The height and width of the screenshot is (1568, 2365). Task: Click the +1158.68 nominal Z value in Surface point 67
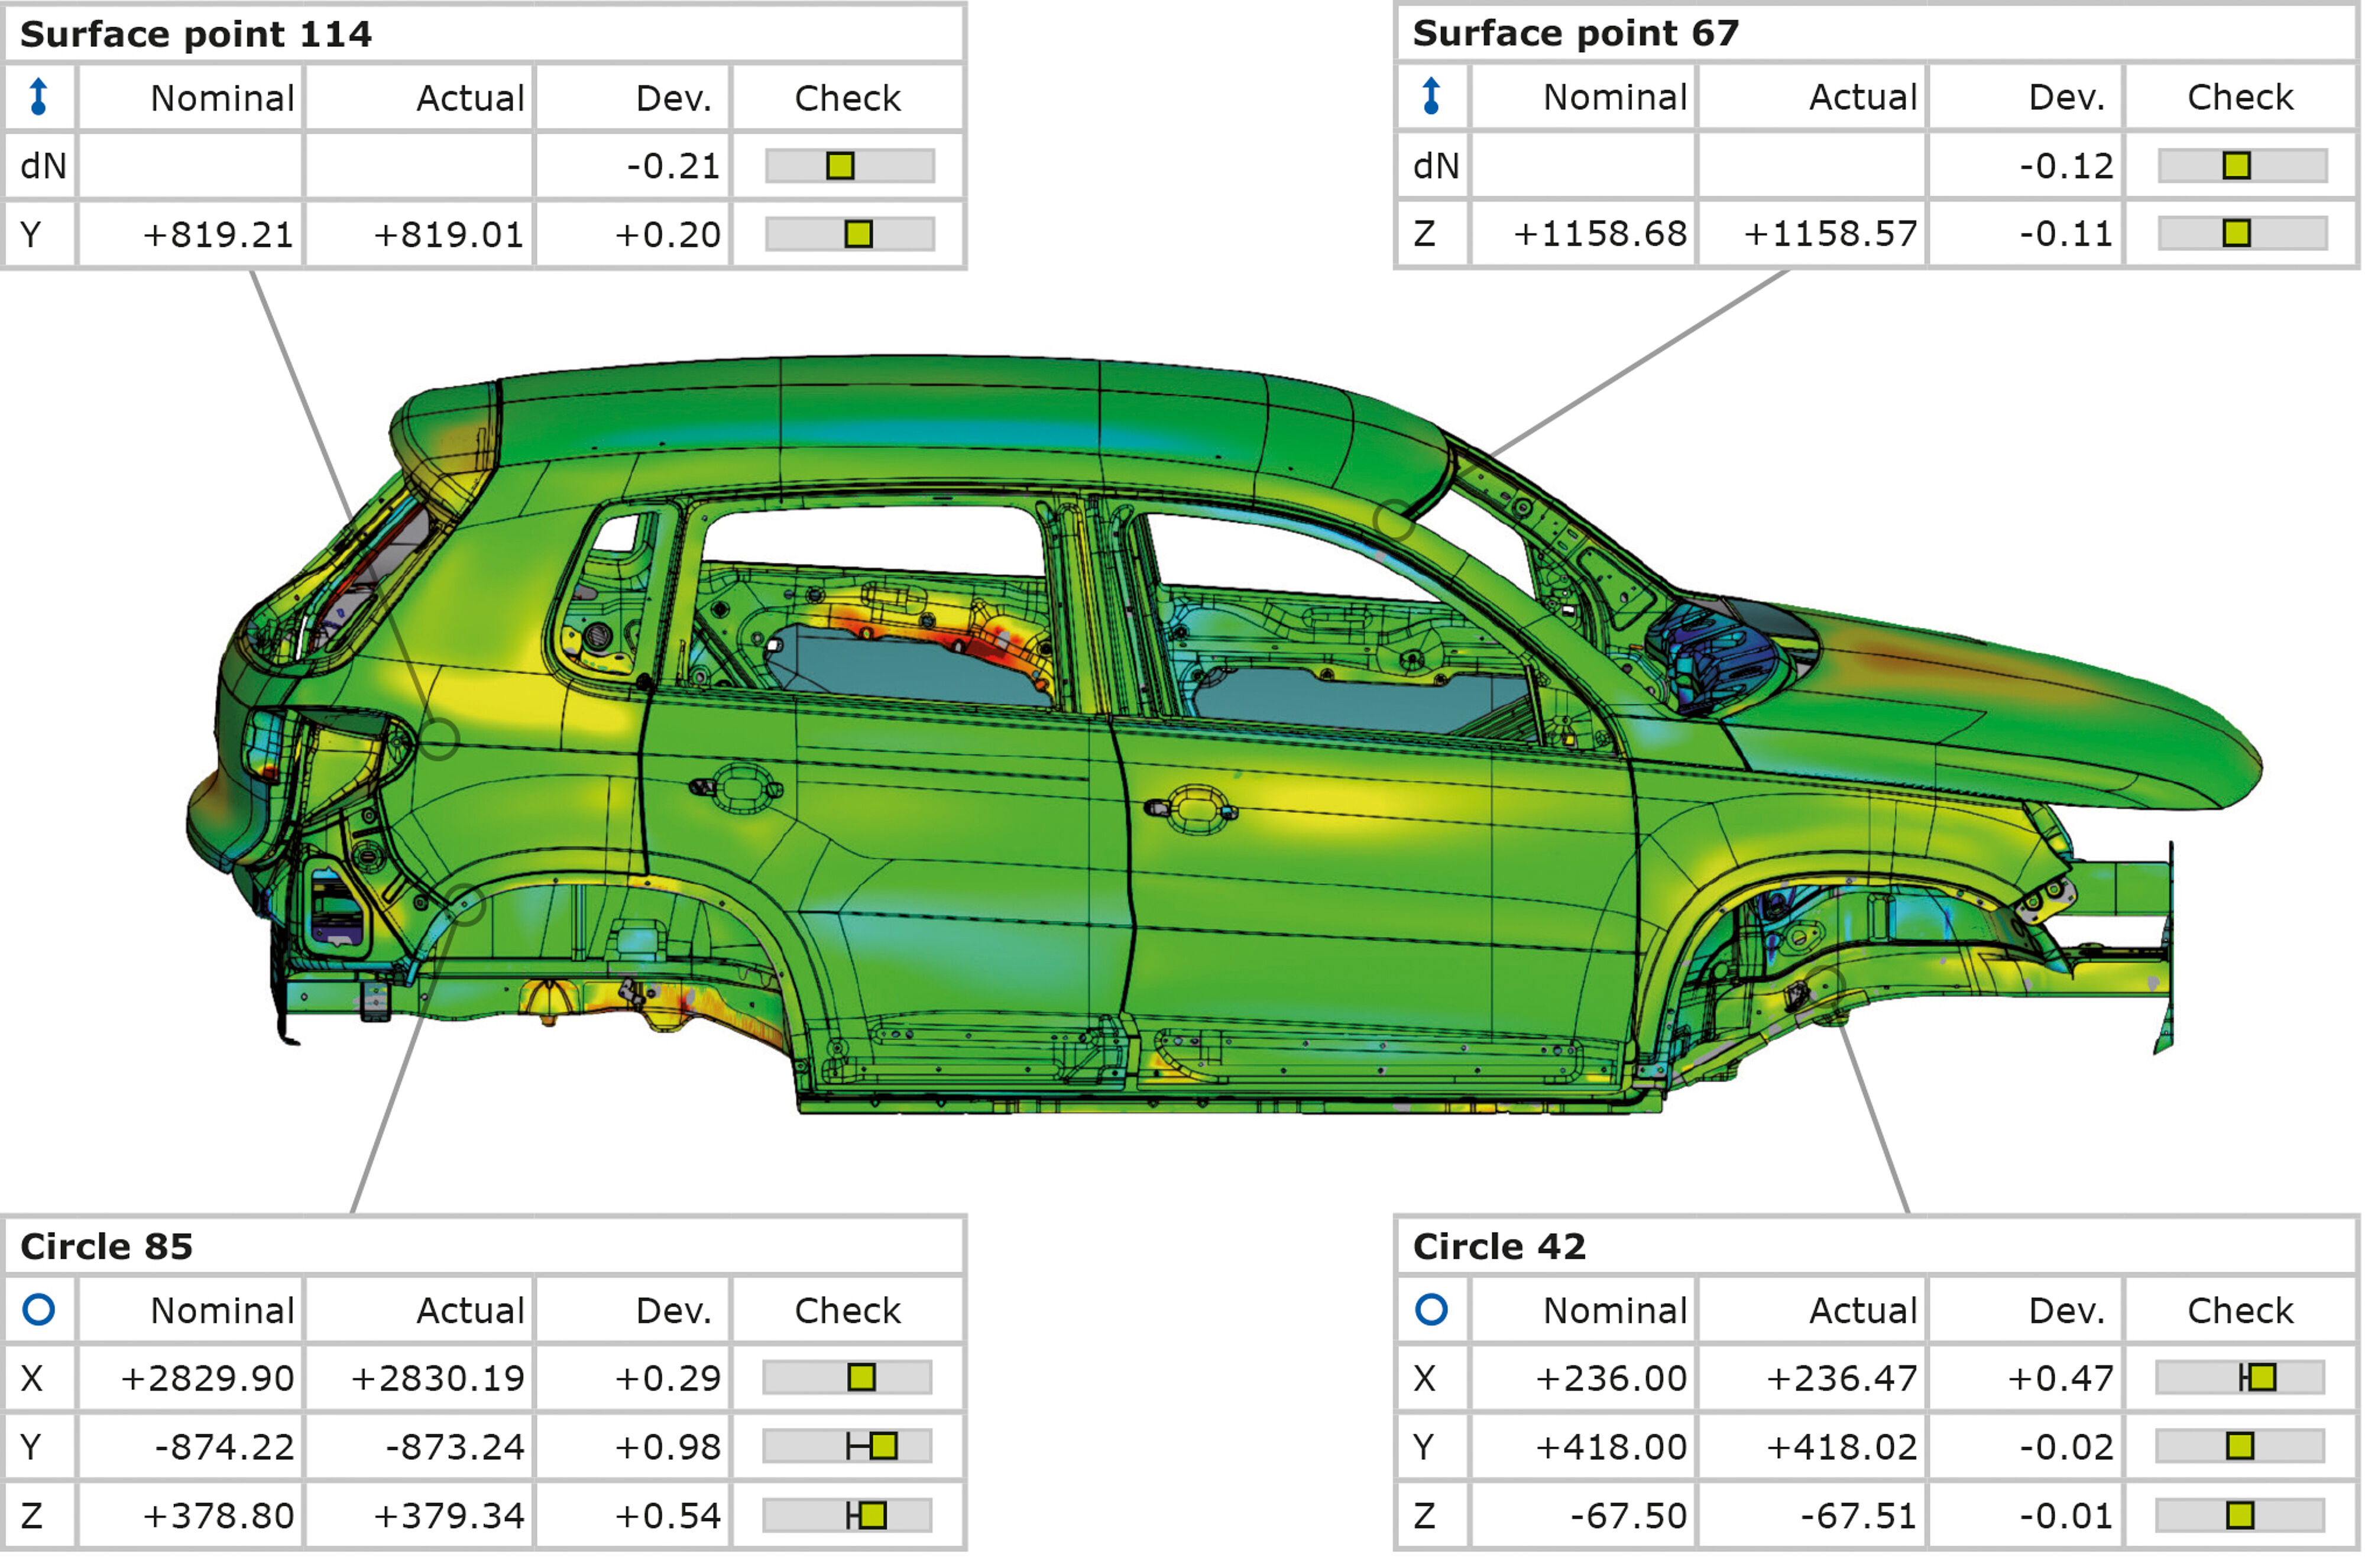(1599, 234)
